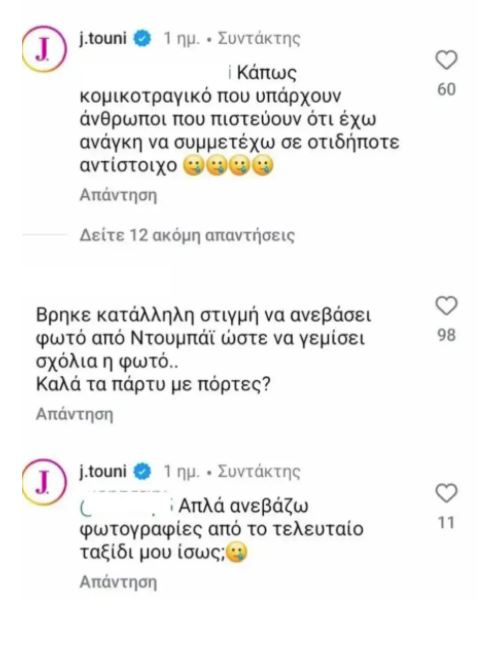
Task: Click the verified badge on the bottom j.touni reply
Action: (142, 471)
